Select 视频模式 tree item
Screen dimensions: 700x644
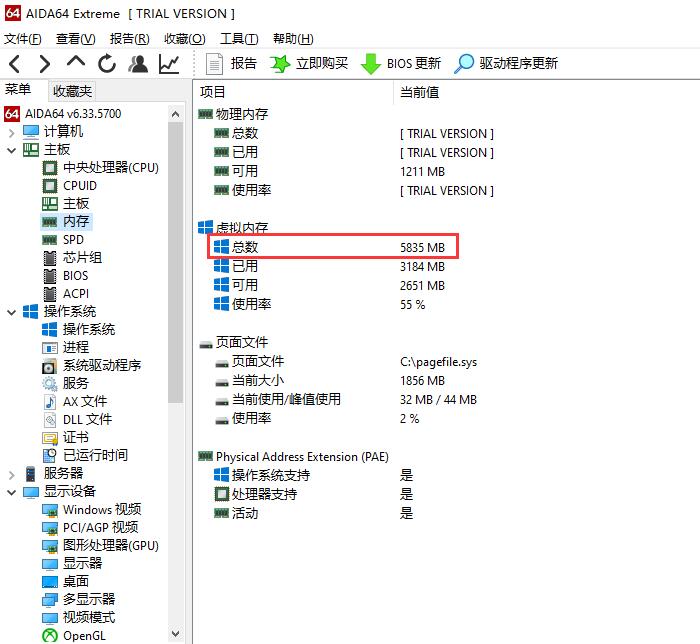79,618
